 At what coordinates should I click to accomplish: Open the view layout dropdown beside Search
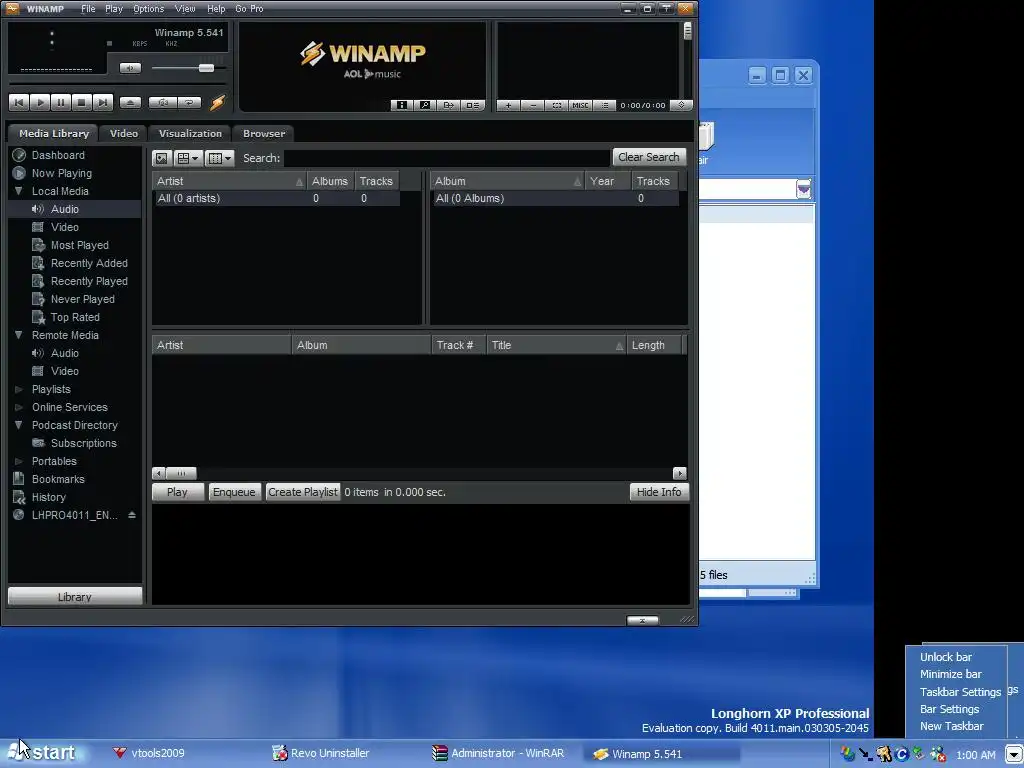(x=188, y=158)
